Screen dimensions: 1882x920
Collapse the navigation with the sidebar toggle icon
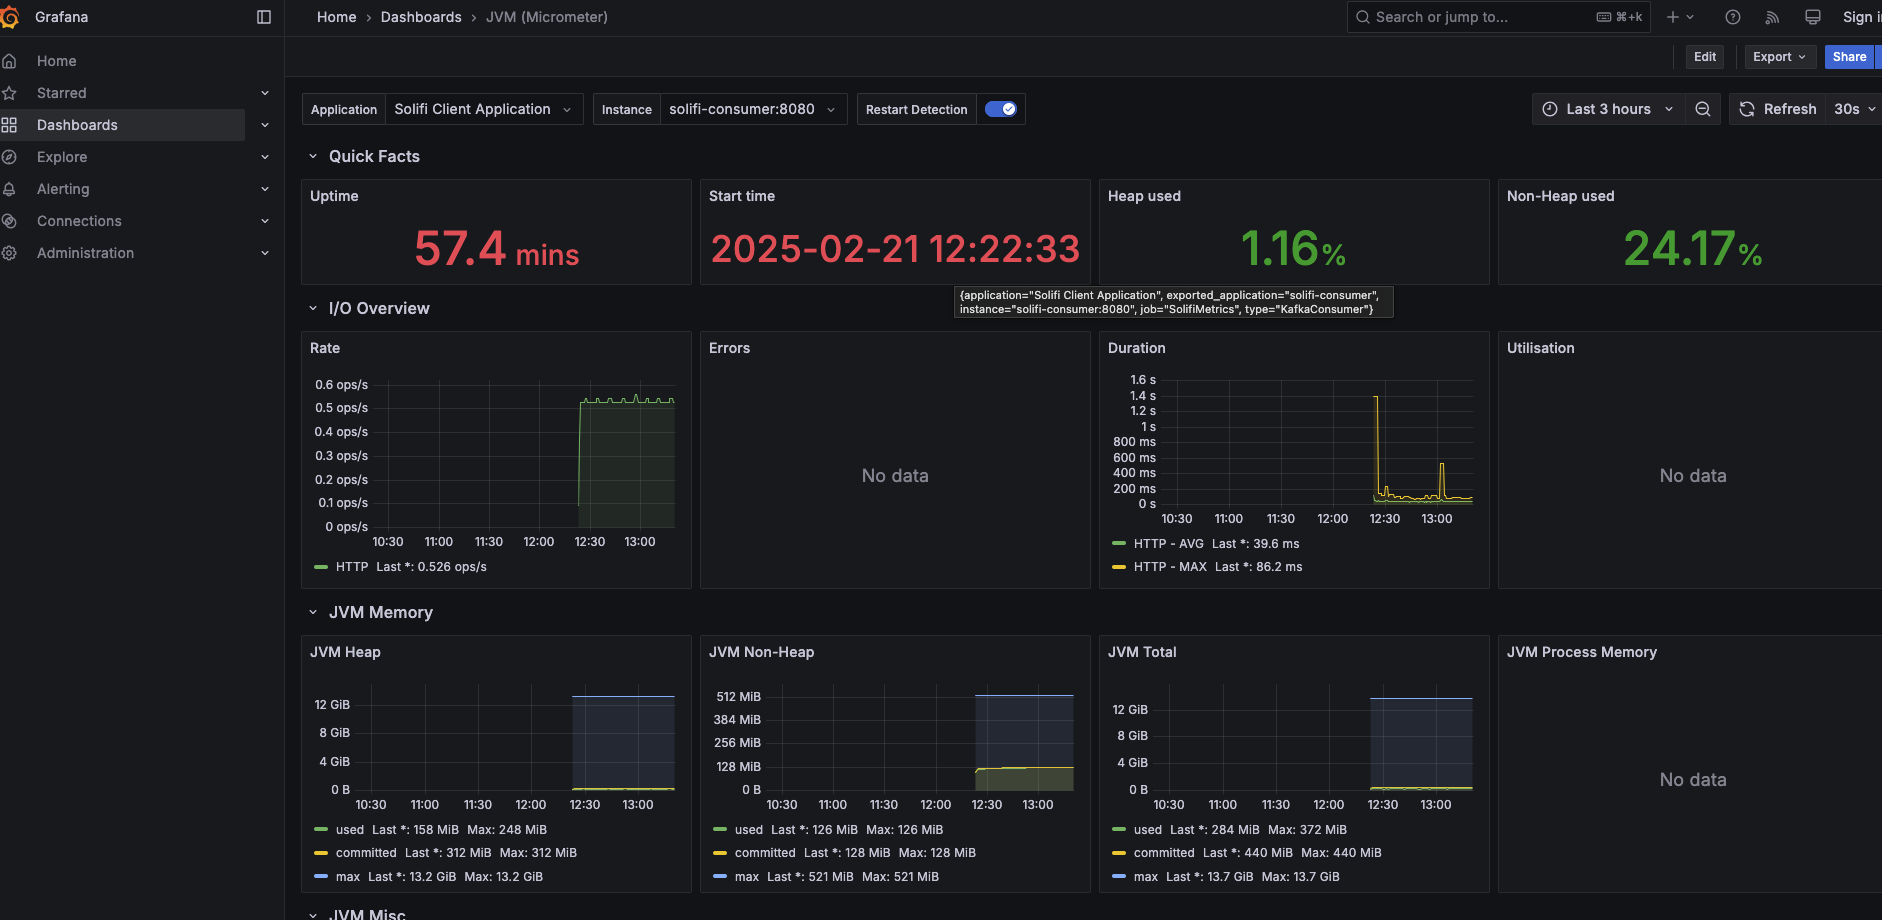(x=263, y=16)
